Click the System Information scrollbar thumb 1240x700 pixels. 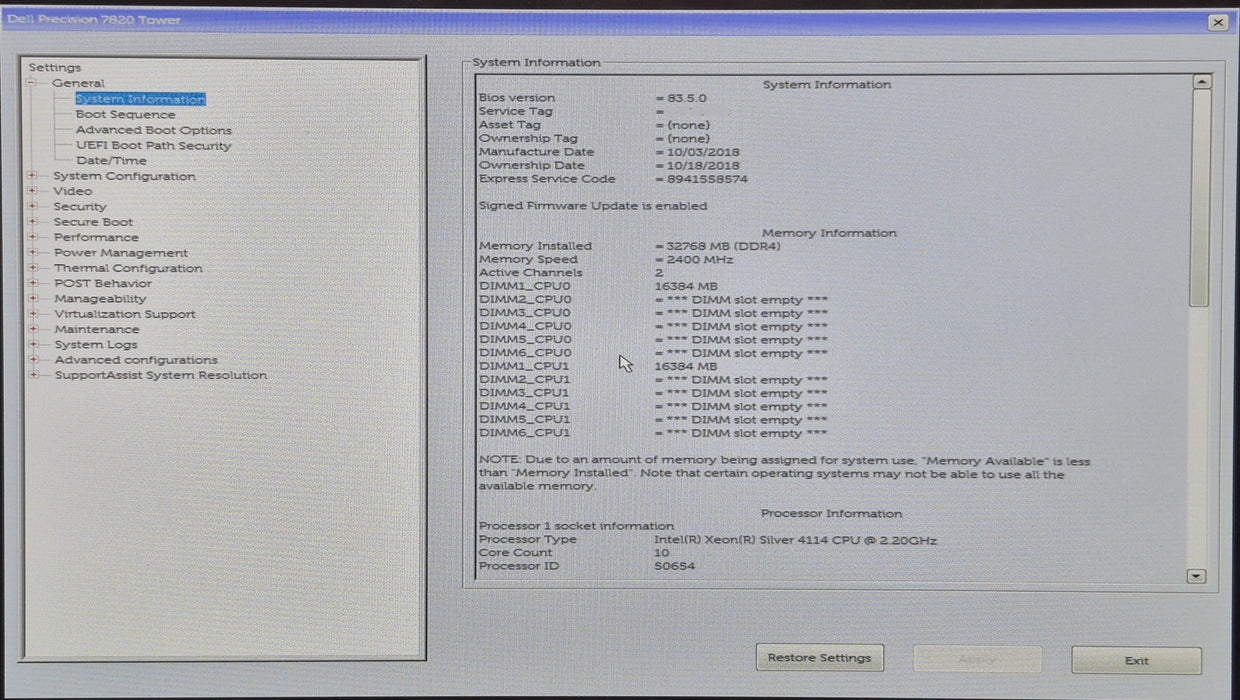pos(1200,198)
